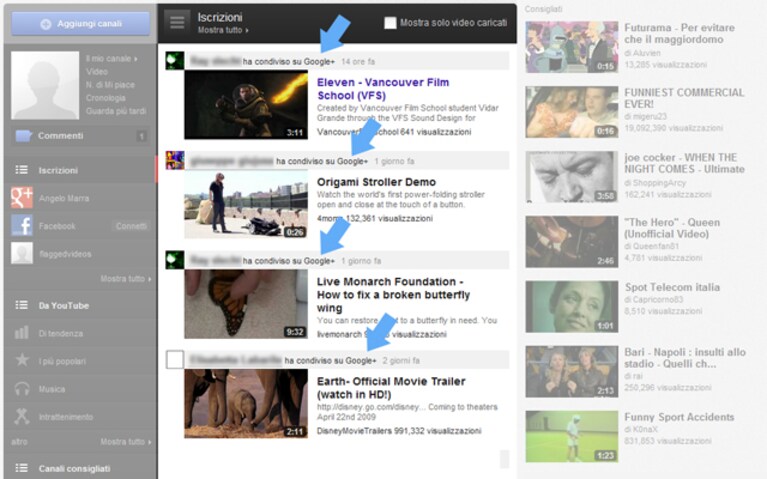
Task: Open Futurama recommended video thumbnail
Action: click(572, 47)
